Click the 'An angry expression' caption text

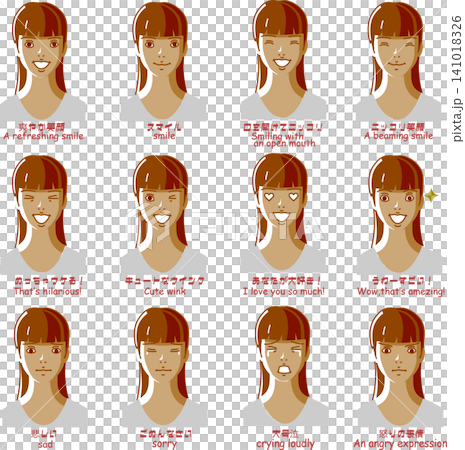point(400,444)
